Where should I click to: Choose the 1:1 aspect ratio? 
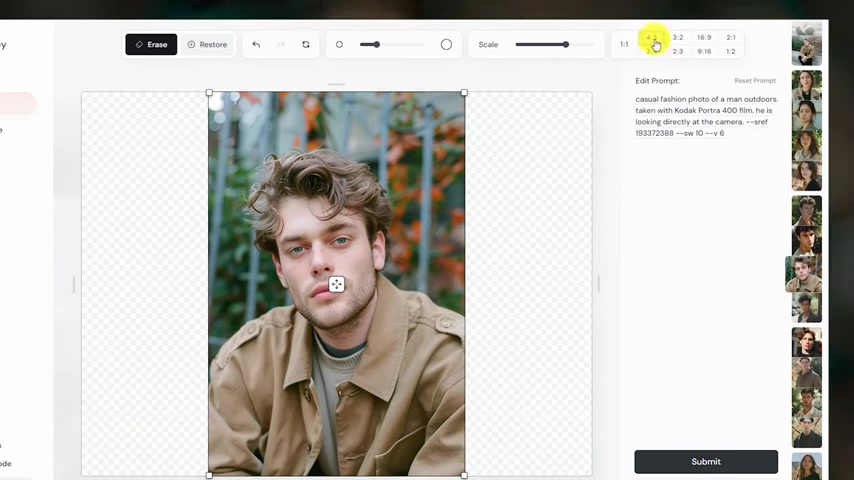coord(624,45)
